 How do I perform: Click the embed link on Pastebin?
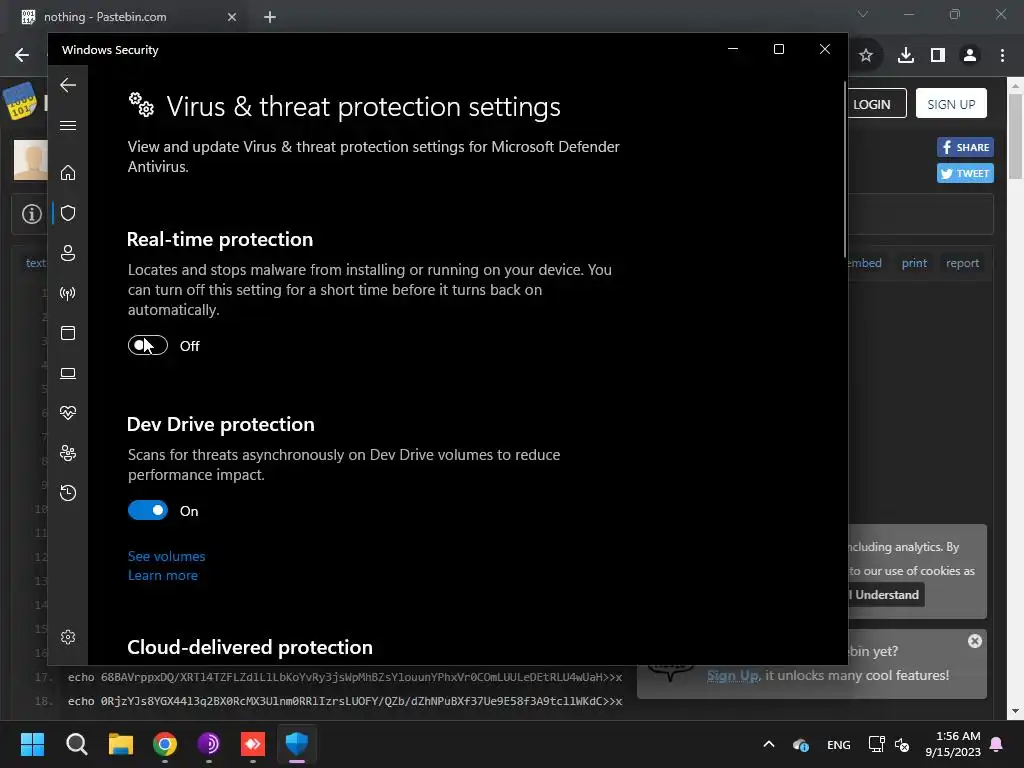[865, 263]
